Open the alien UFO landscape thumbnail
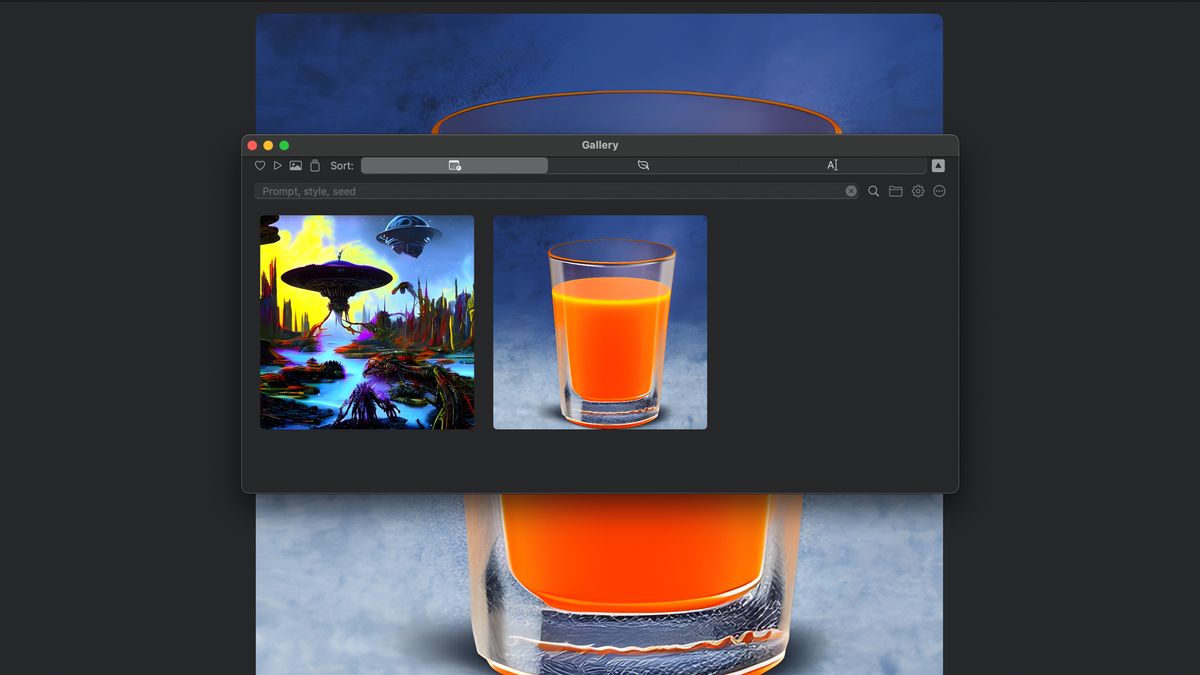 [366, 322]
